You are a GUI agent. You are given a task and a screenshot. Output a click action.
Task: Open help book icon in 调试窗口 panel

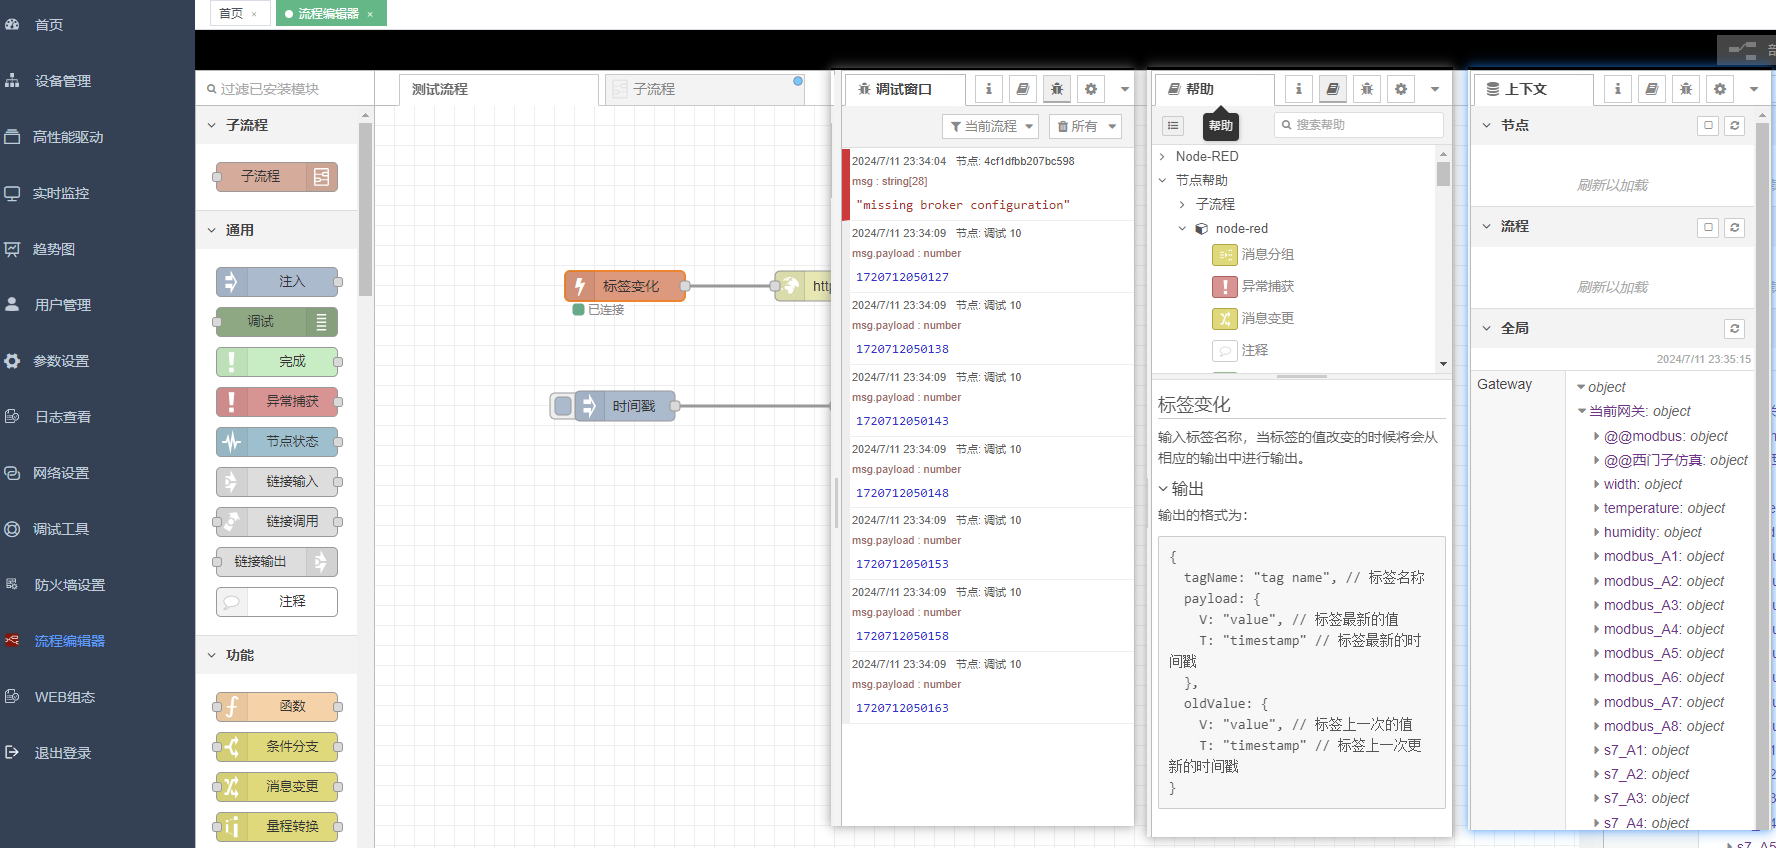pos(1023,89)
